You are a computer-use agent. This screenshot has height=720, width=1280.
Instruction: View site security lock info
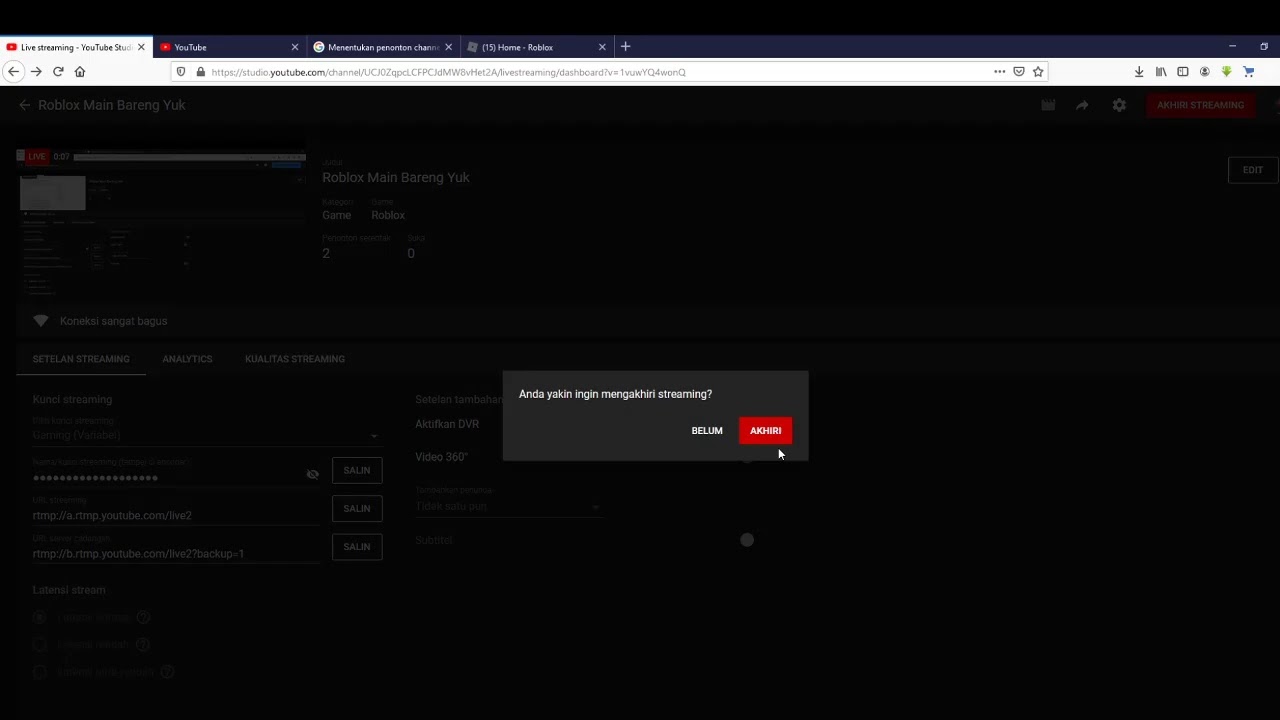(x=200, y=72)
